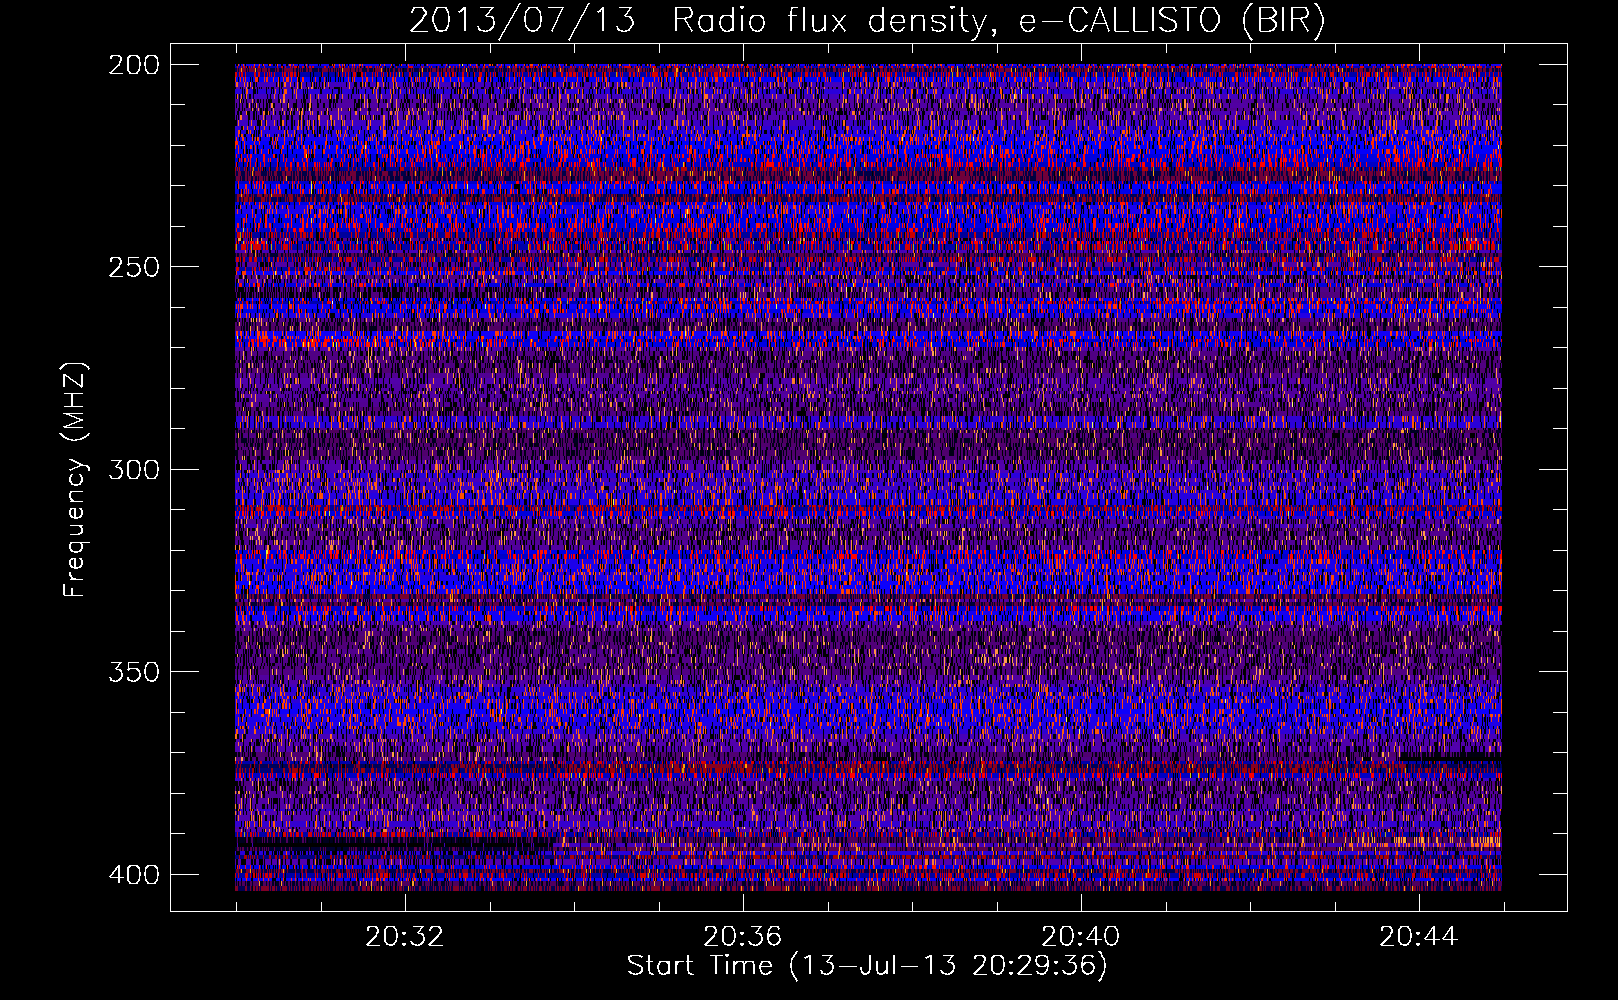Click the 400 frequency tick label
This screenshot has width=1618, height=1000.
133,874
